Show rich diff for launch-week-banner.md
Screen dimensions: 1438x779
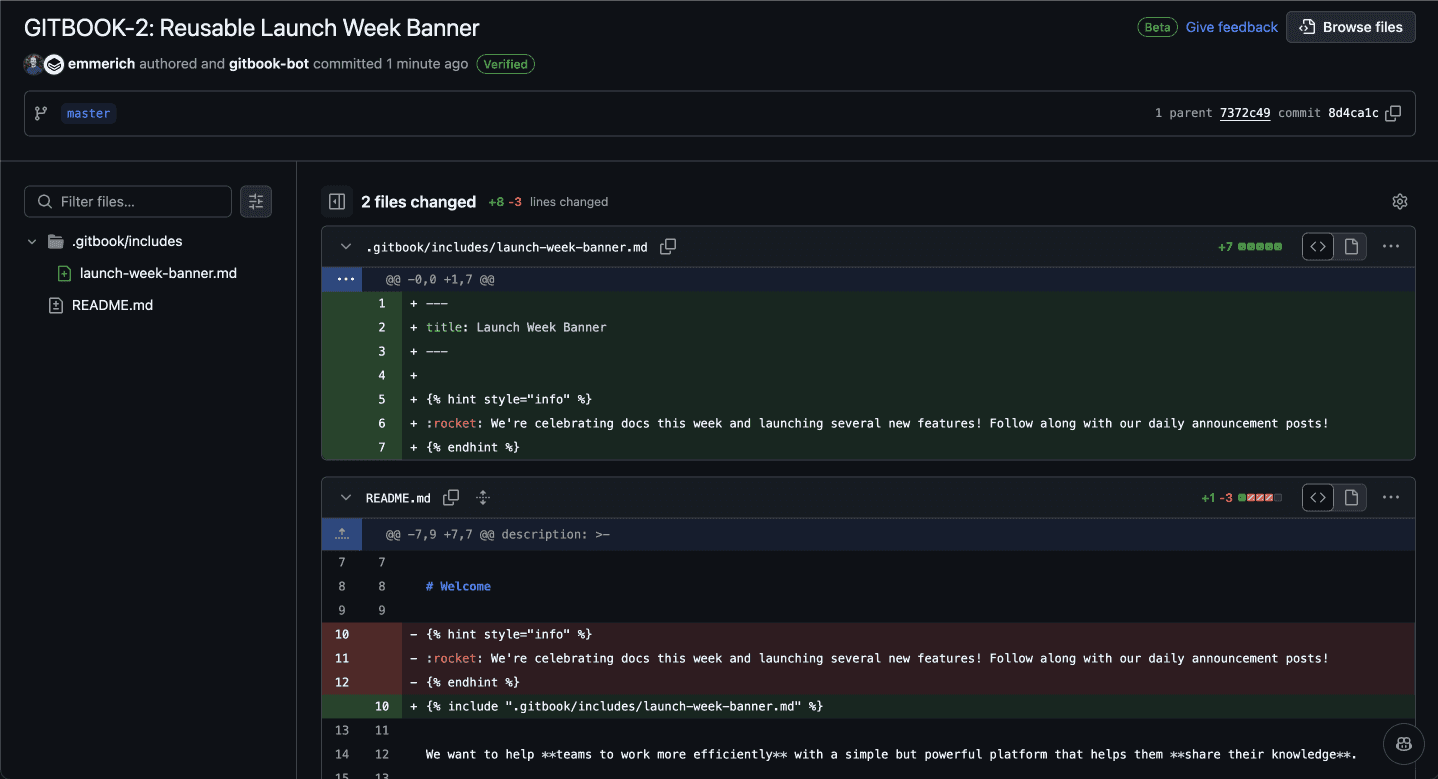click(x=1351, y=246)
